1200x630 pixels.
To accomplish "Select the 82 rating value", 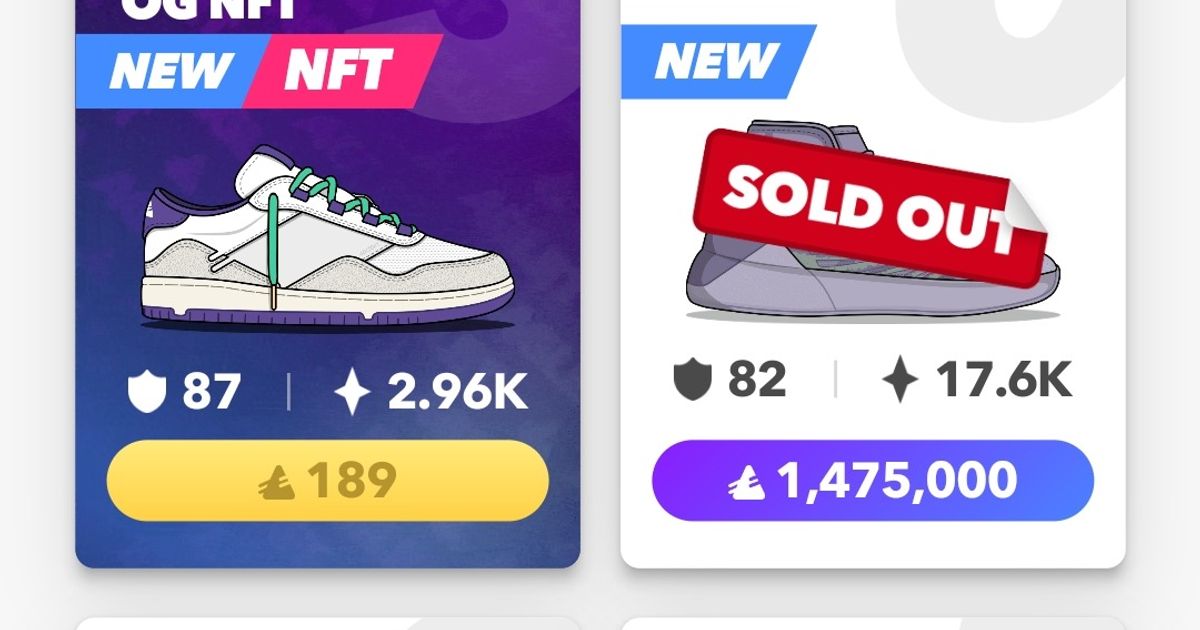I will click(x=757, y=381).
